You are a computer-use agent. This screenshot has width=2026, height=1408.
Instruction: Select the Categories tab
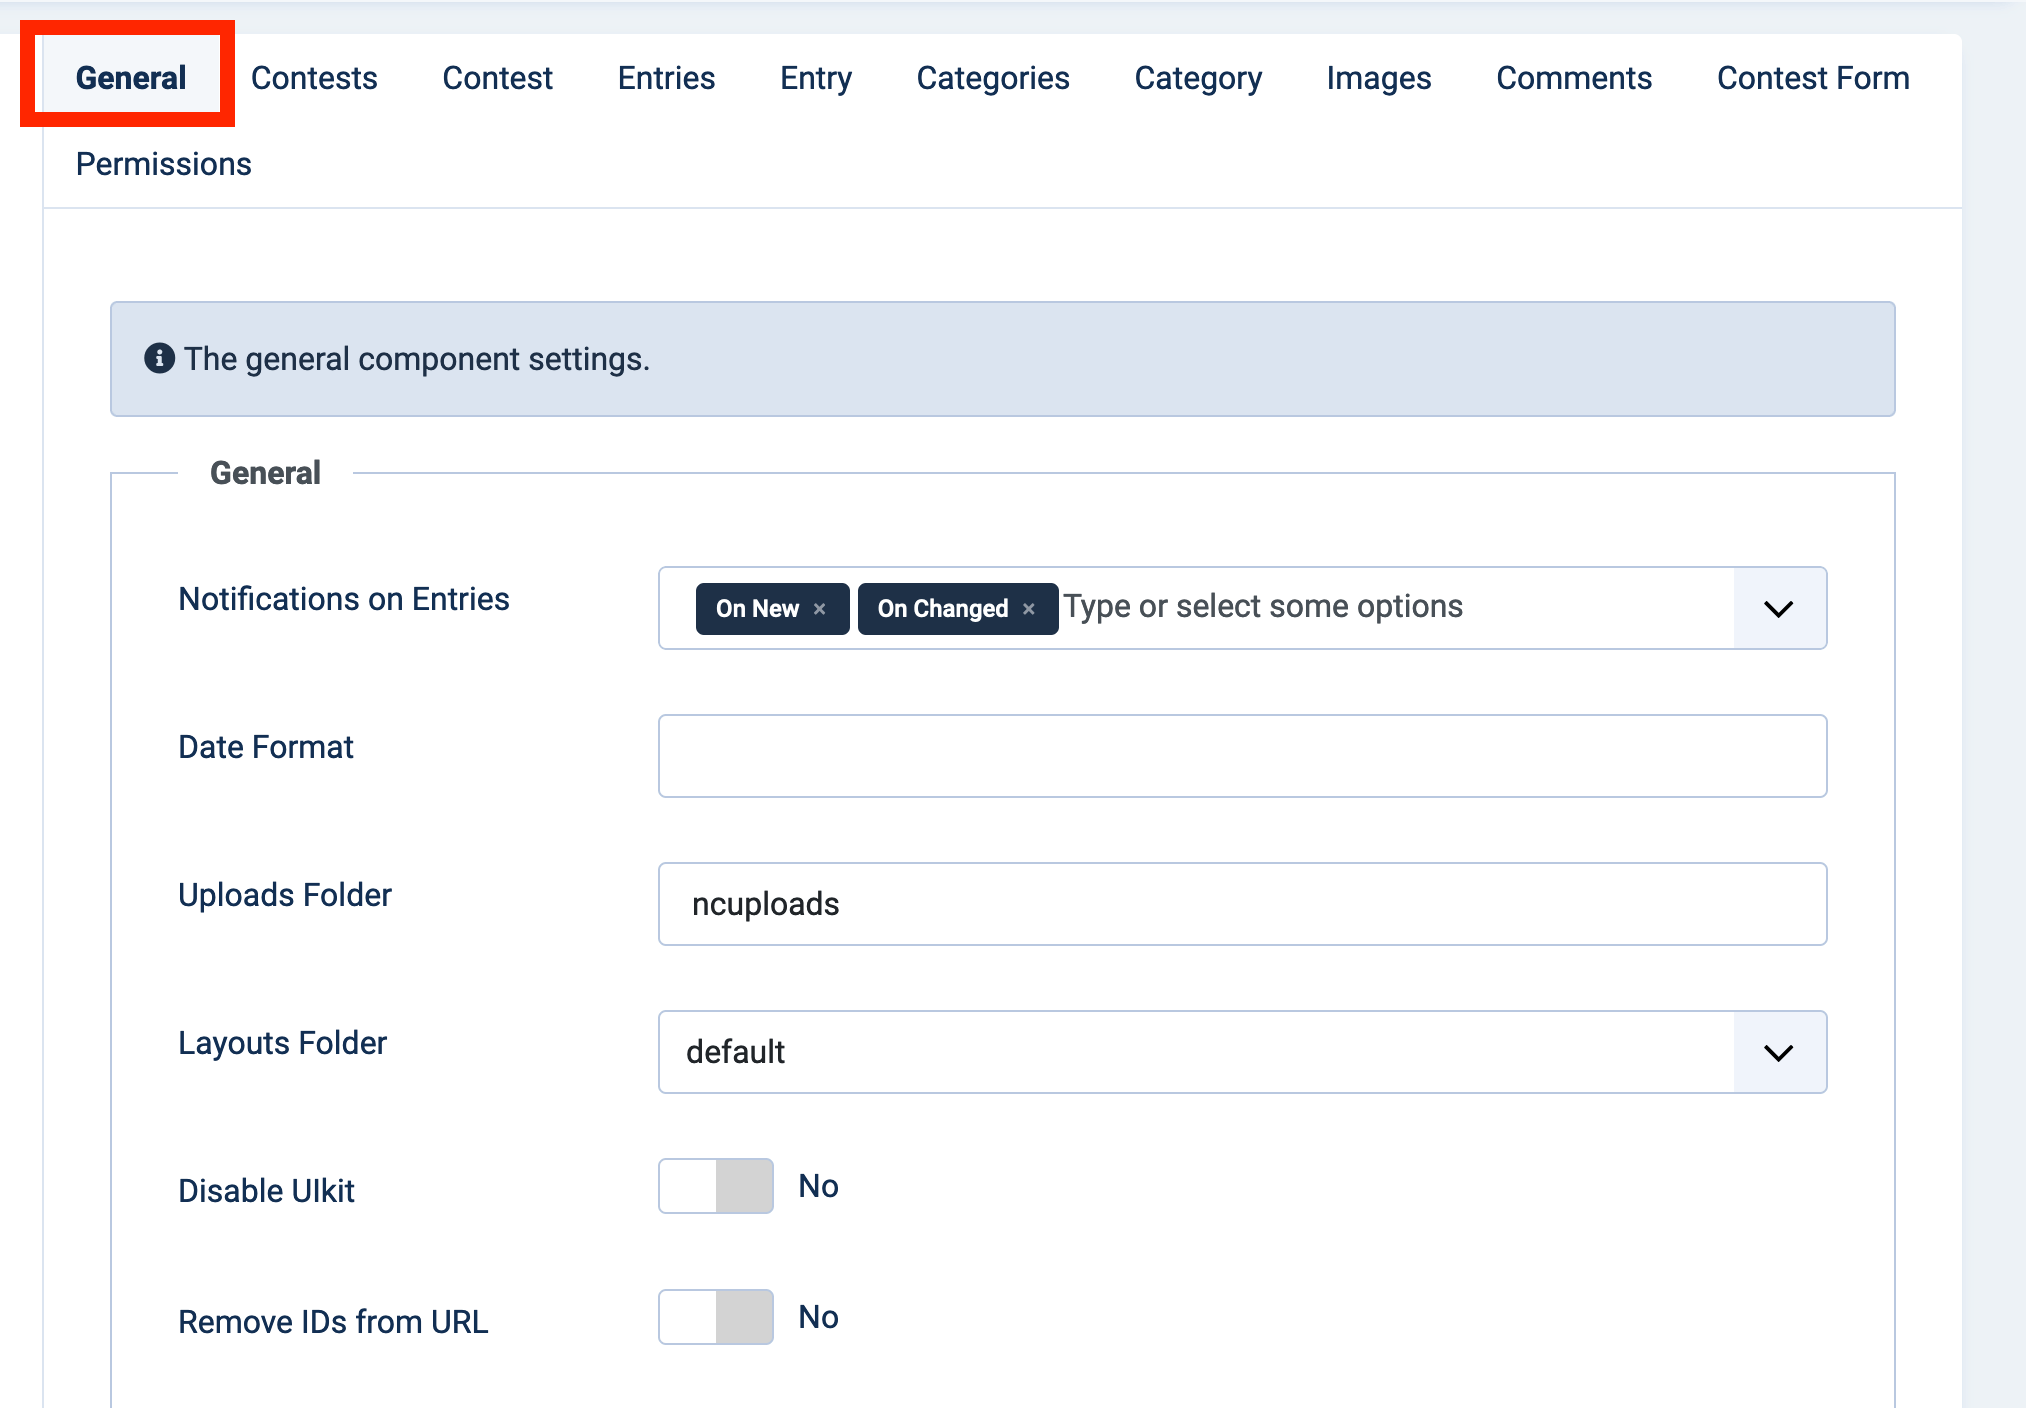point(993,78)
